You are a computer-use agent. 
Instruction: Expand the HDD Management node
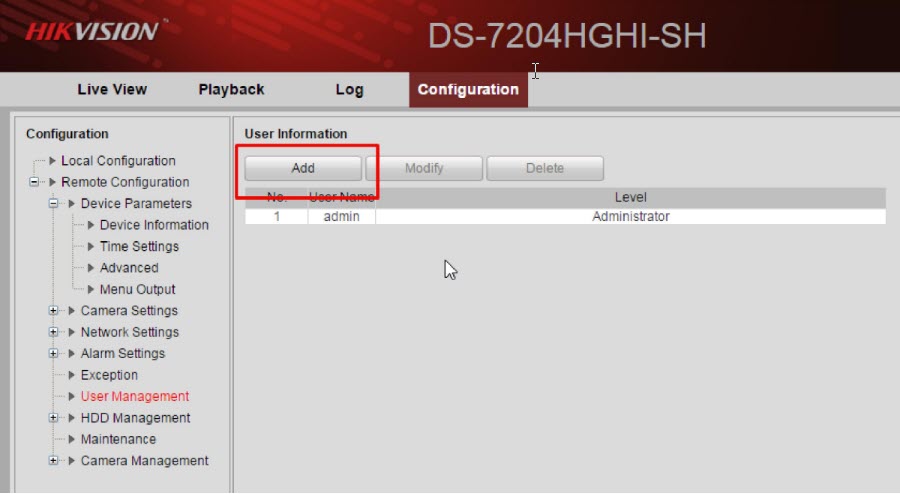tap(54, 418)
